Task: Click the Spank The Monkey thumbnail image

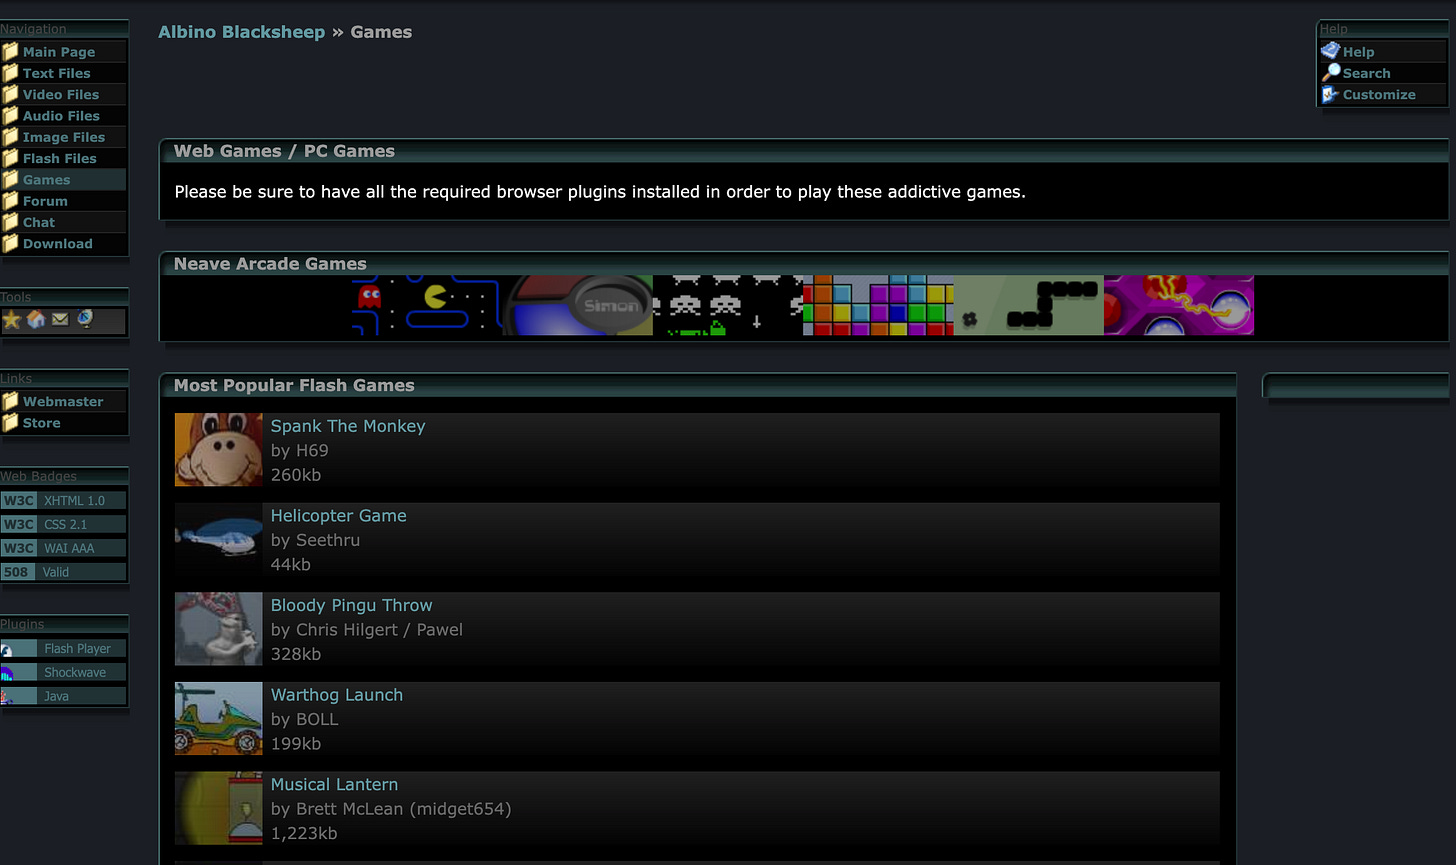Action: (x=219, y=450)
